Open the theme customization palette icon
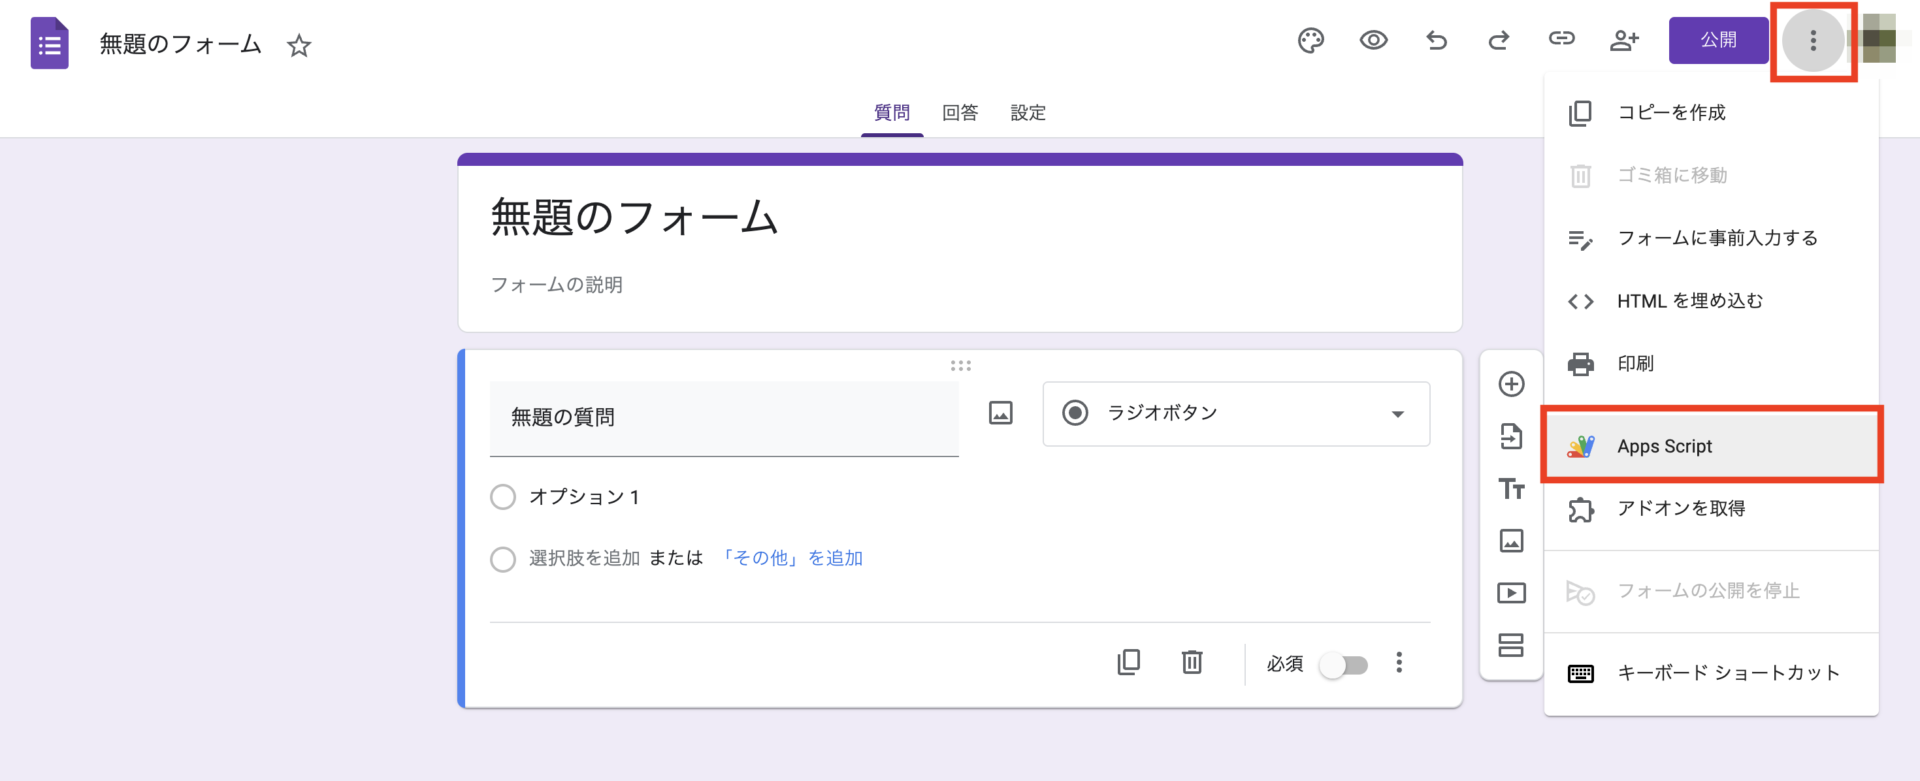The image size is (1920, 781). 1310,40
